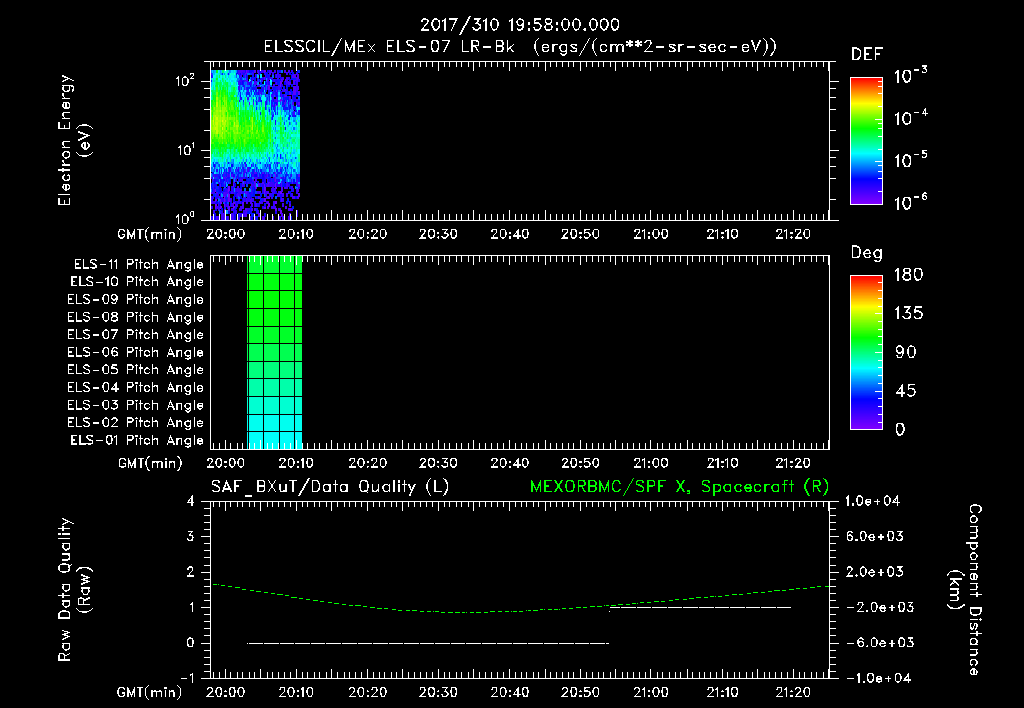The height and width of the screenshot is (708, 1024).
Task: Click the 20:30 tick label under top panel
Action: pyautogui.click(x=438, y=234)
